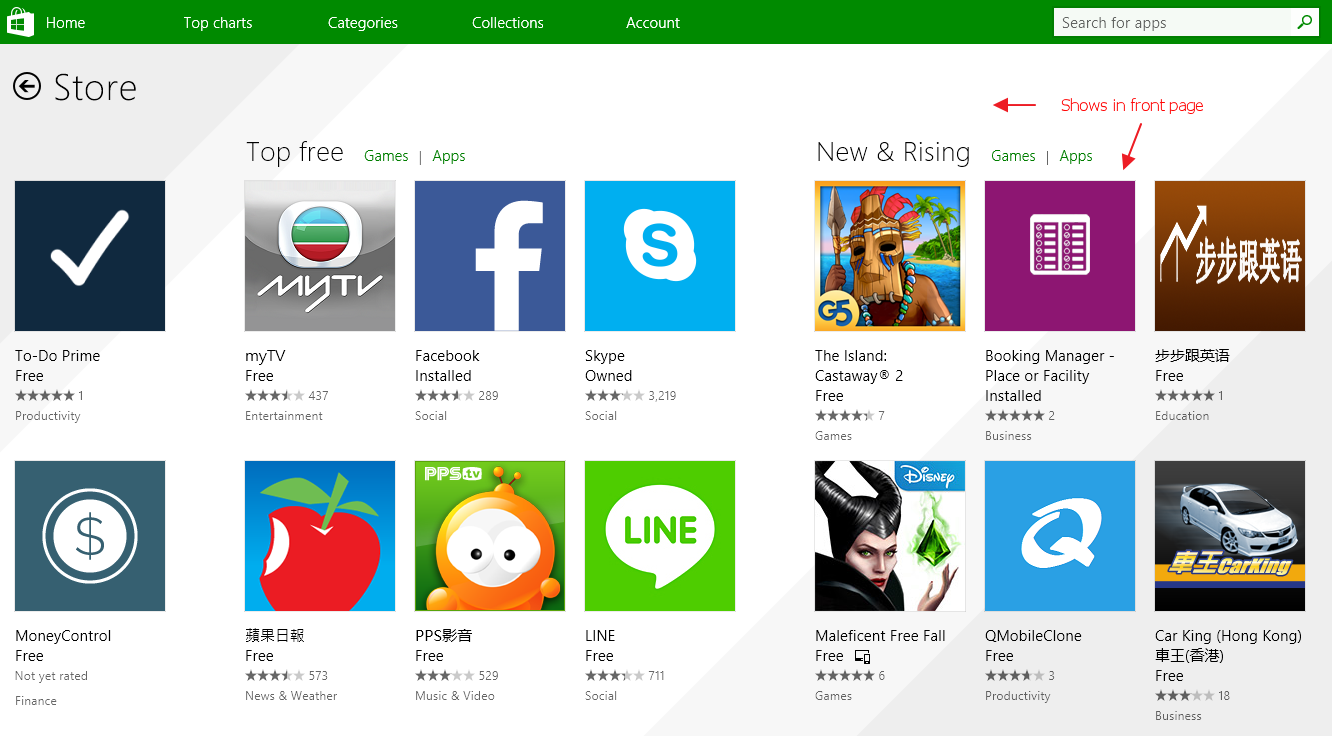Image resolution: width=1332 pixels, height=736 pixels.
Task: Filter New & Rising by Games
Action: pos(1013,156)
